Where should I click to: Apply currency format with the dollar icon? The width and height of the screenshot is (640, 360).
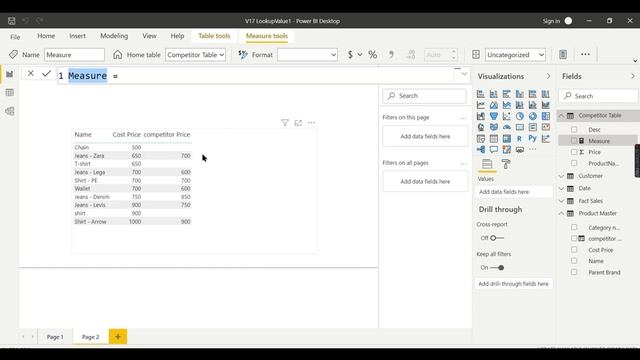tap(350, 55)
